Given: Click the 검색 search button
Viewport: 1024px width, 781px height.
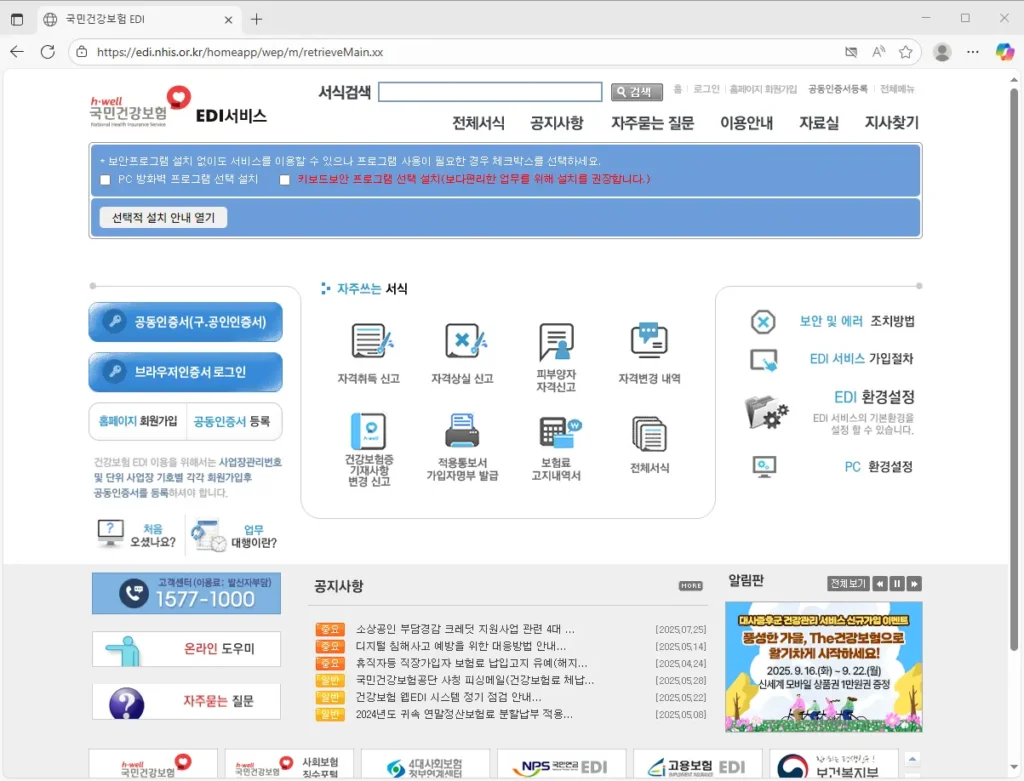Looking at the screenshot, I should click(x=636, y=91).
